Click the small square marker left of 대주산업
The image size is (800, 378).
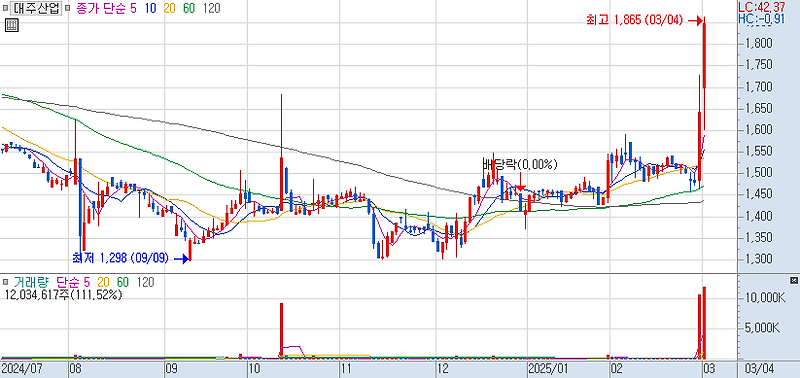tap(5, 9)
